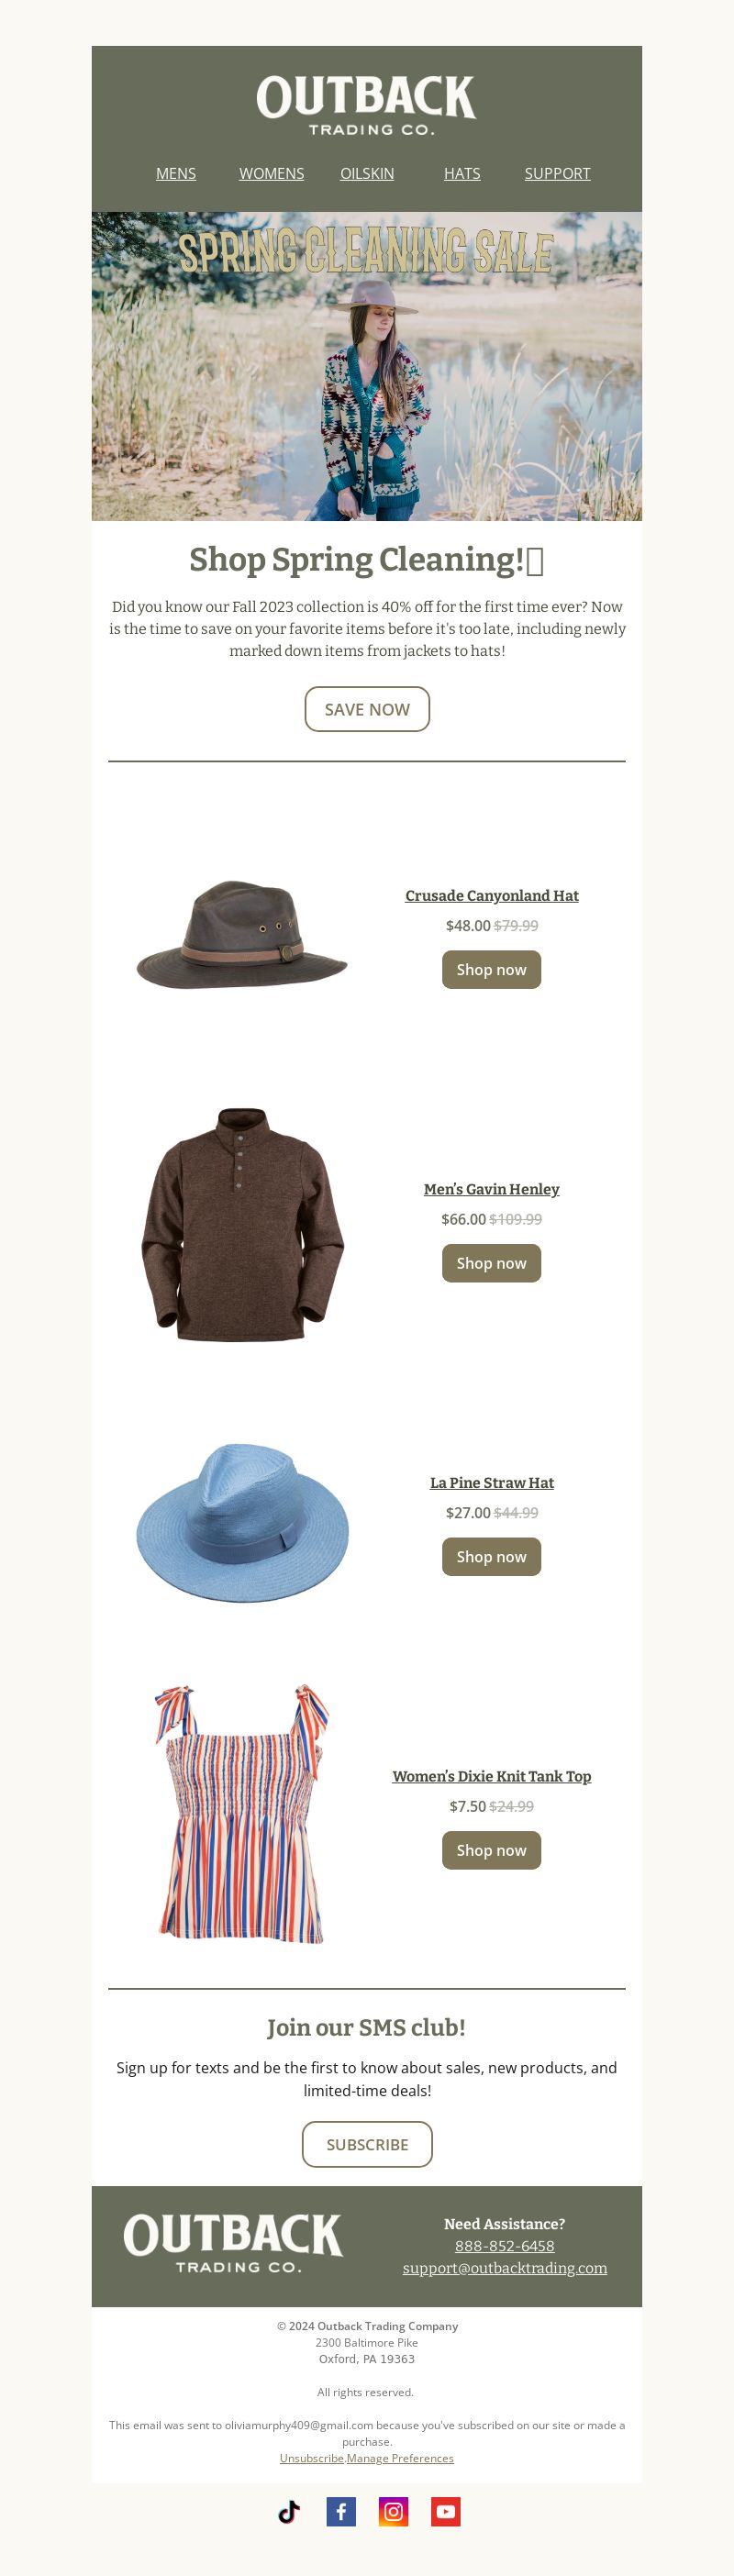
Task: Select the OILSKIN navigation link
Action: [x=367, y=174]
